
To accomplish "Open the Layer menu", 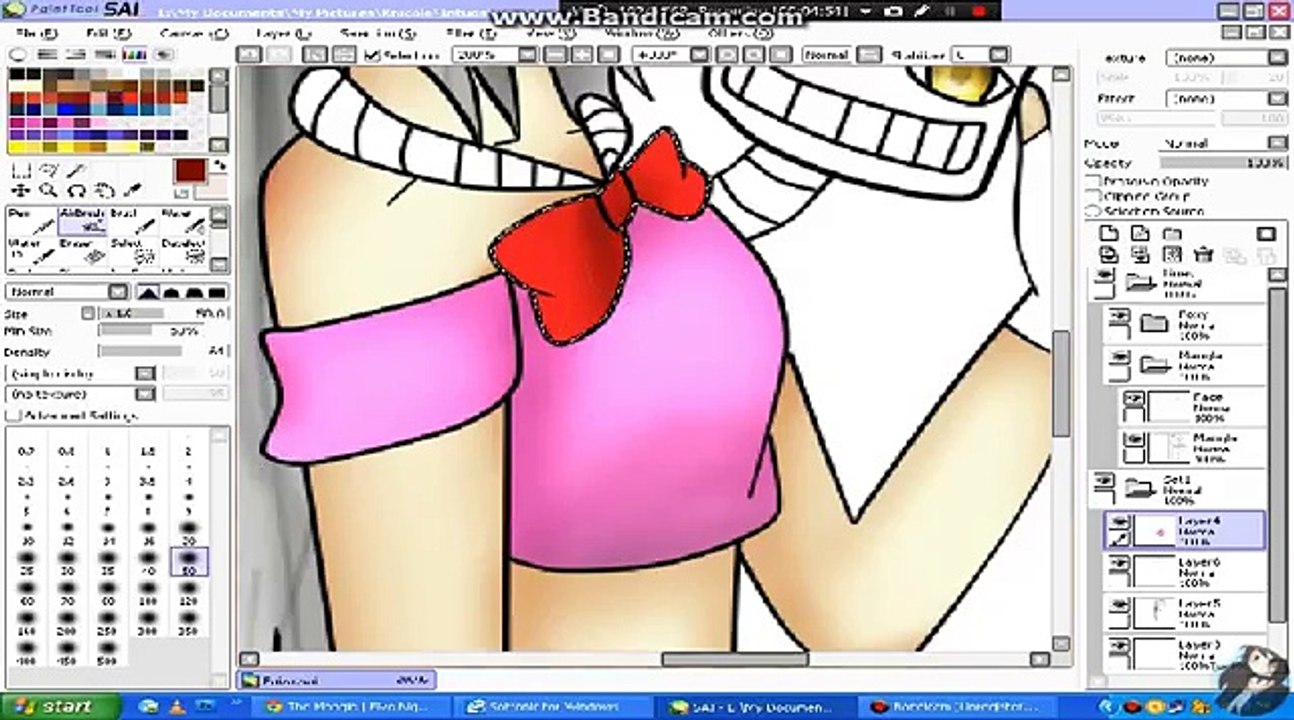I will (x=282, y=33).
